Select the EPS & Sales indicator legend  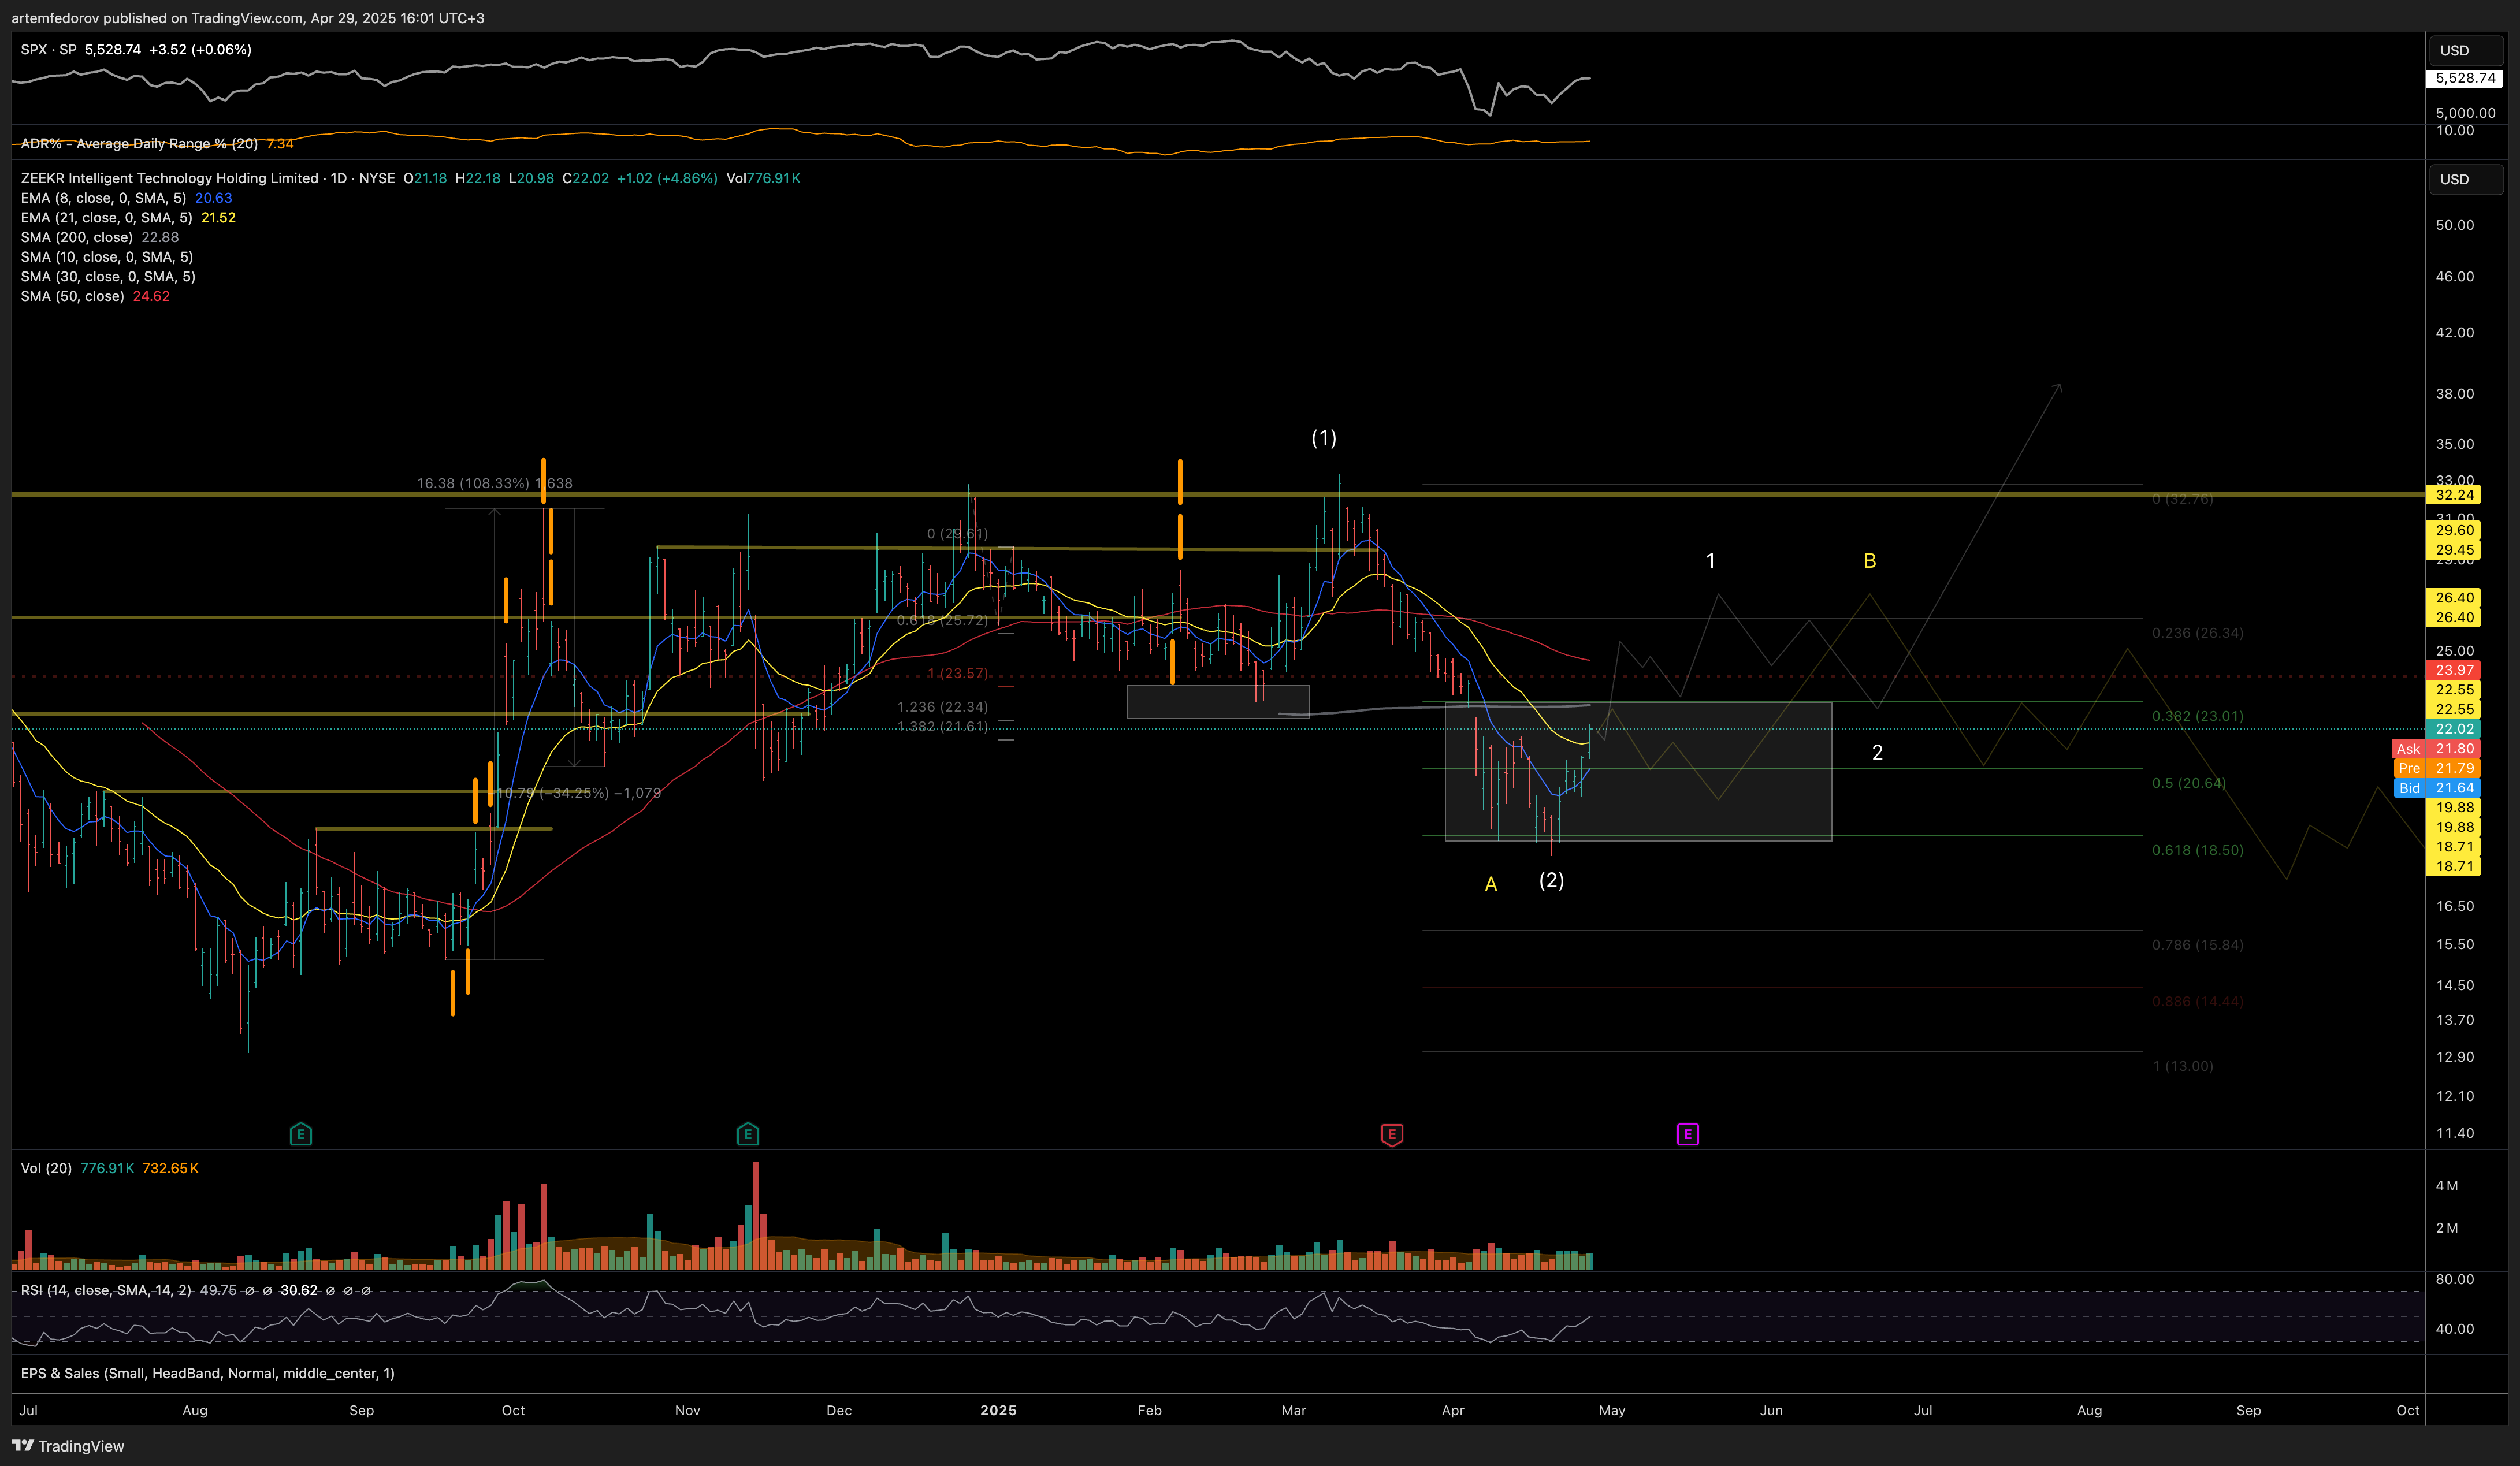[x=207, y=1373]
